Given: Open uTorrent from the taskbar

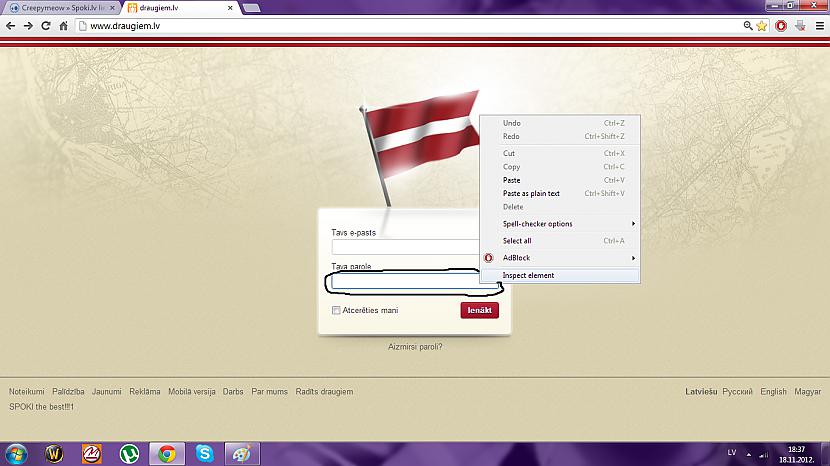Looking at the screenshot, I should [129, 454].
